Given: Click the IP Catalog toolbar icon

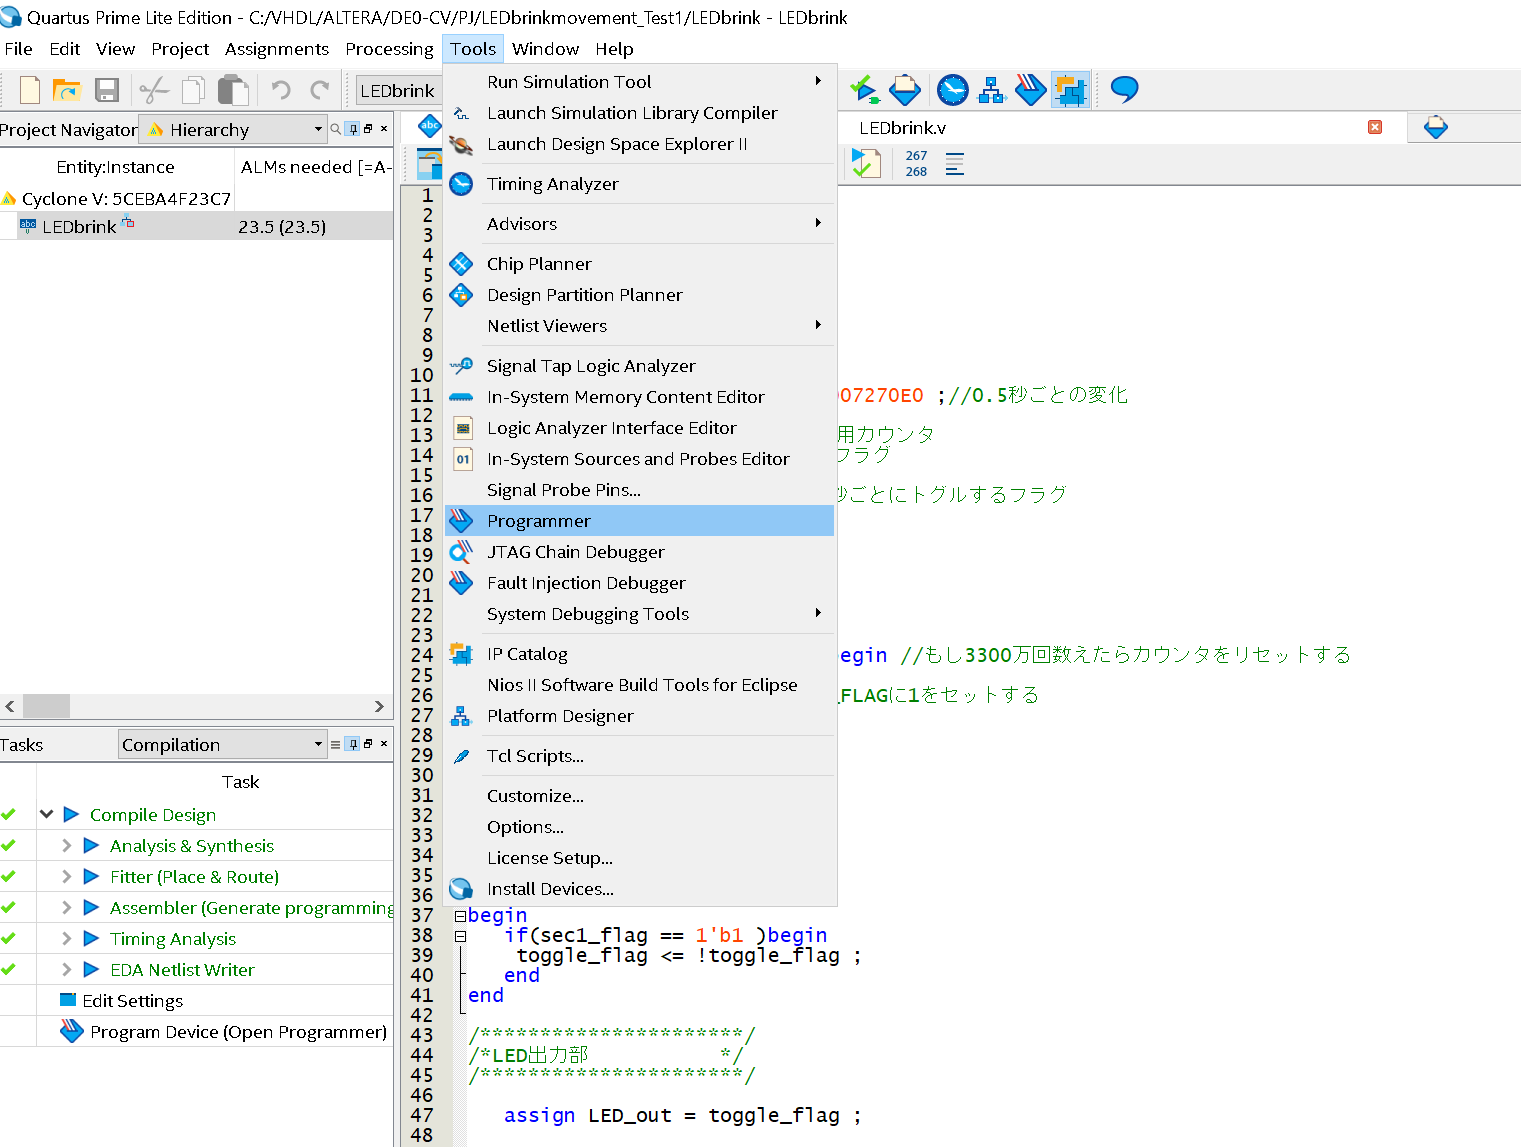Looking at the screenshot, I should point(1070,90).
